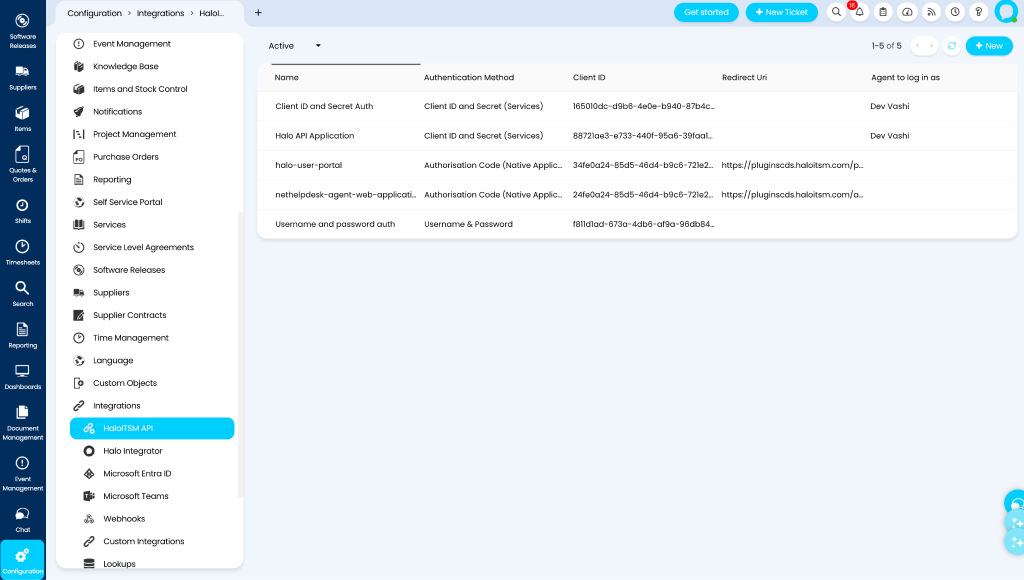Image resolution: width=1024 pixels, height=580 pixels.
Task: Click the clipboard icon in top bar
Action: [x=883, y=12]
